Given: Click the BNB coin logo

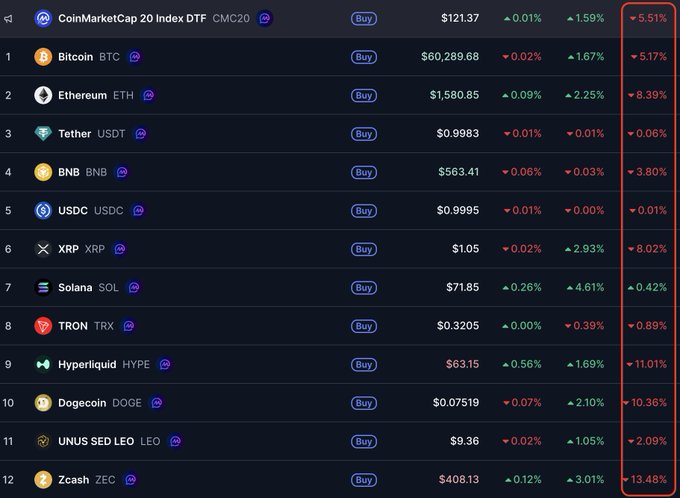Looking at the screenshot, I should tap(43, 172).
